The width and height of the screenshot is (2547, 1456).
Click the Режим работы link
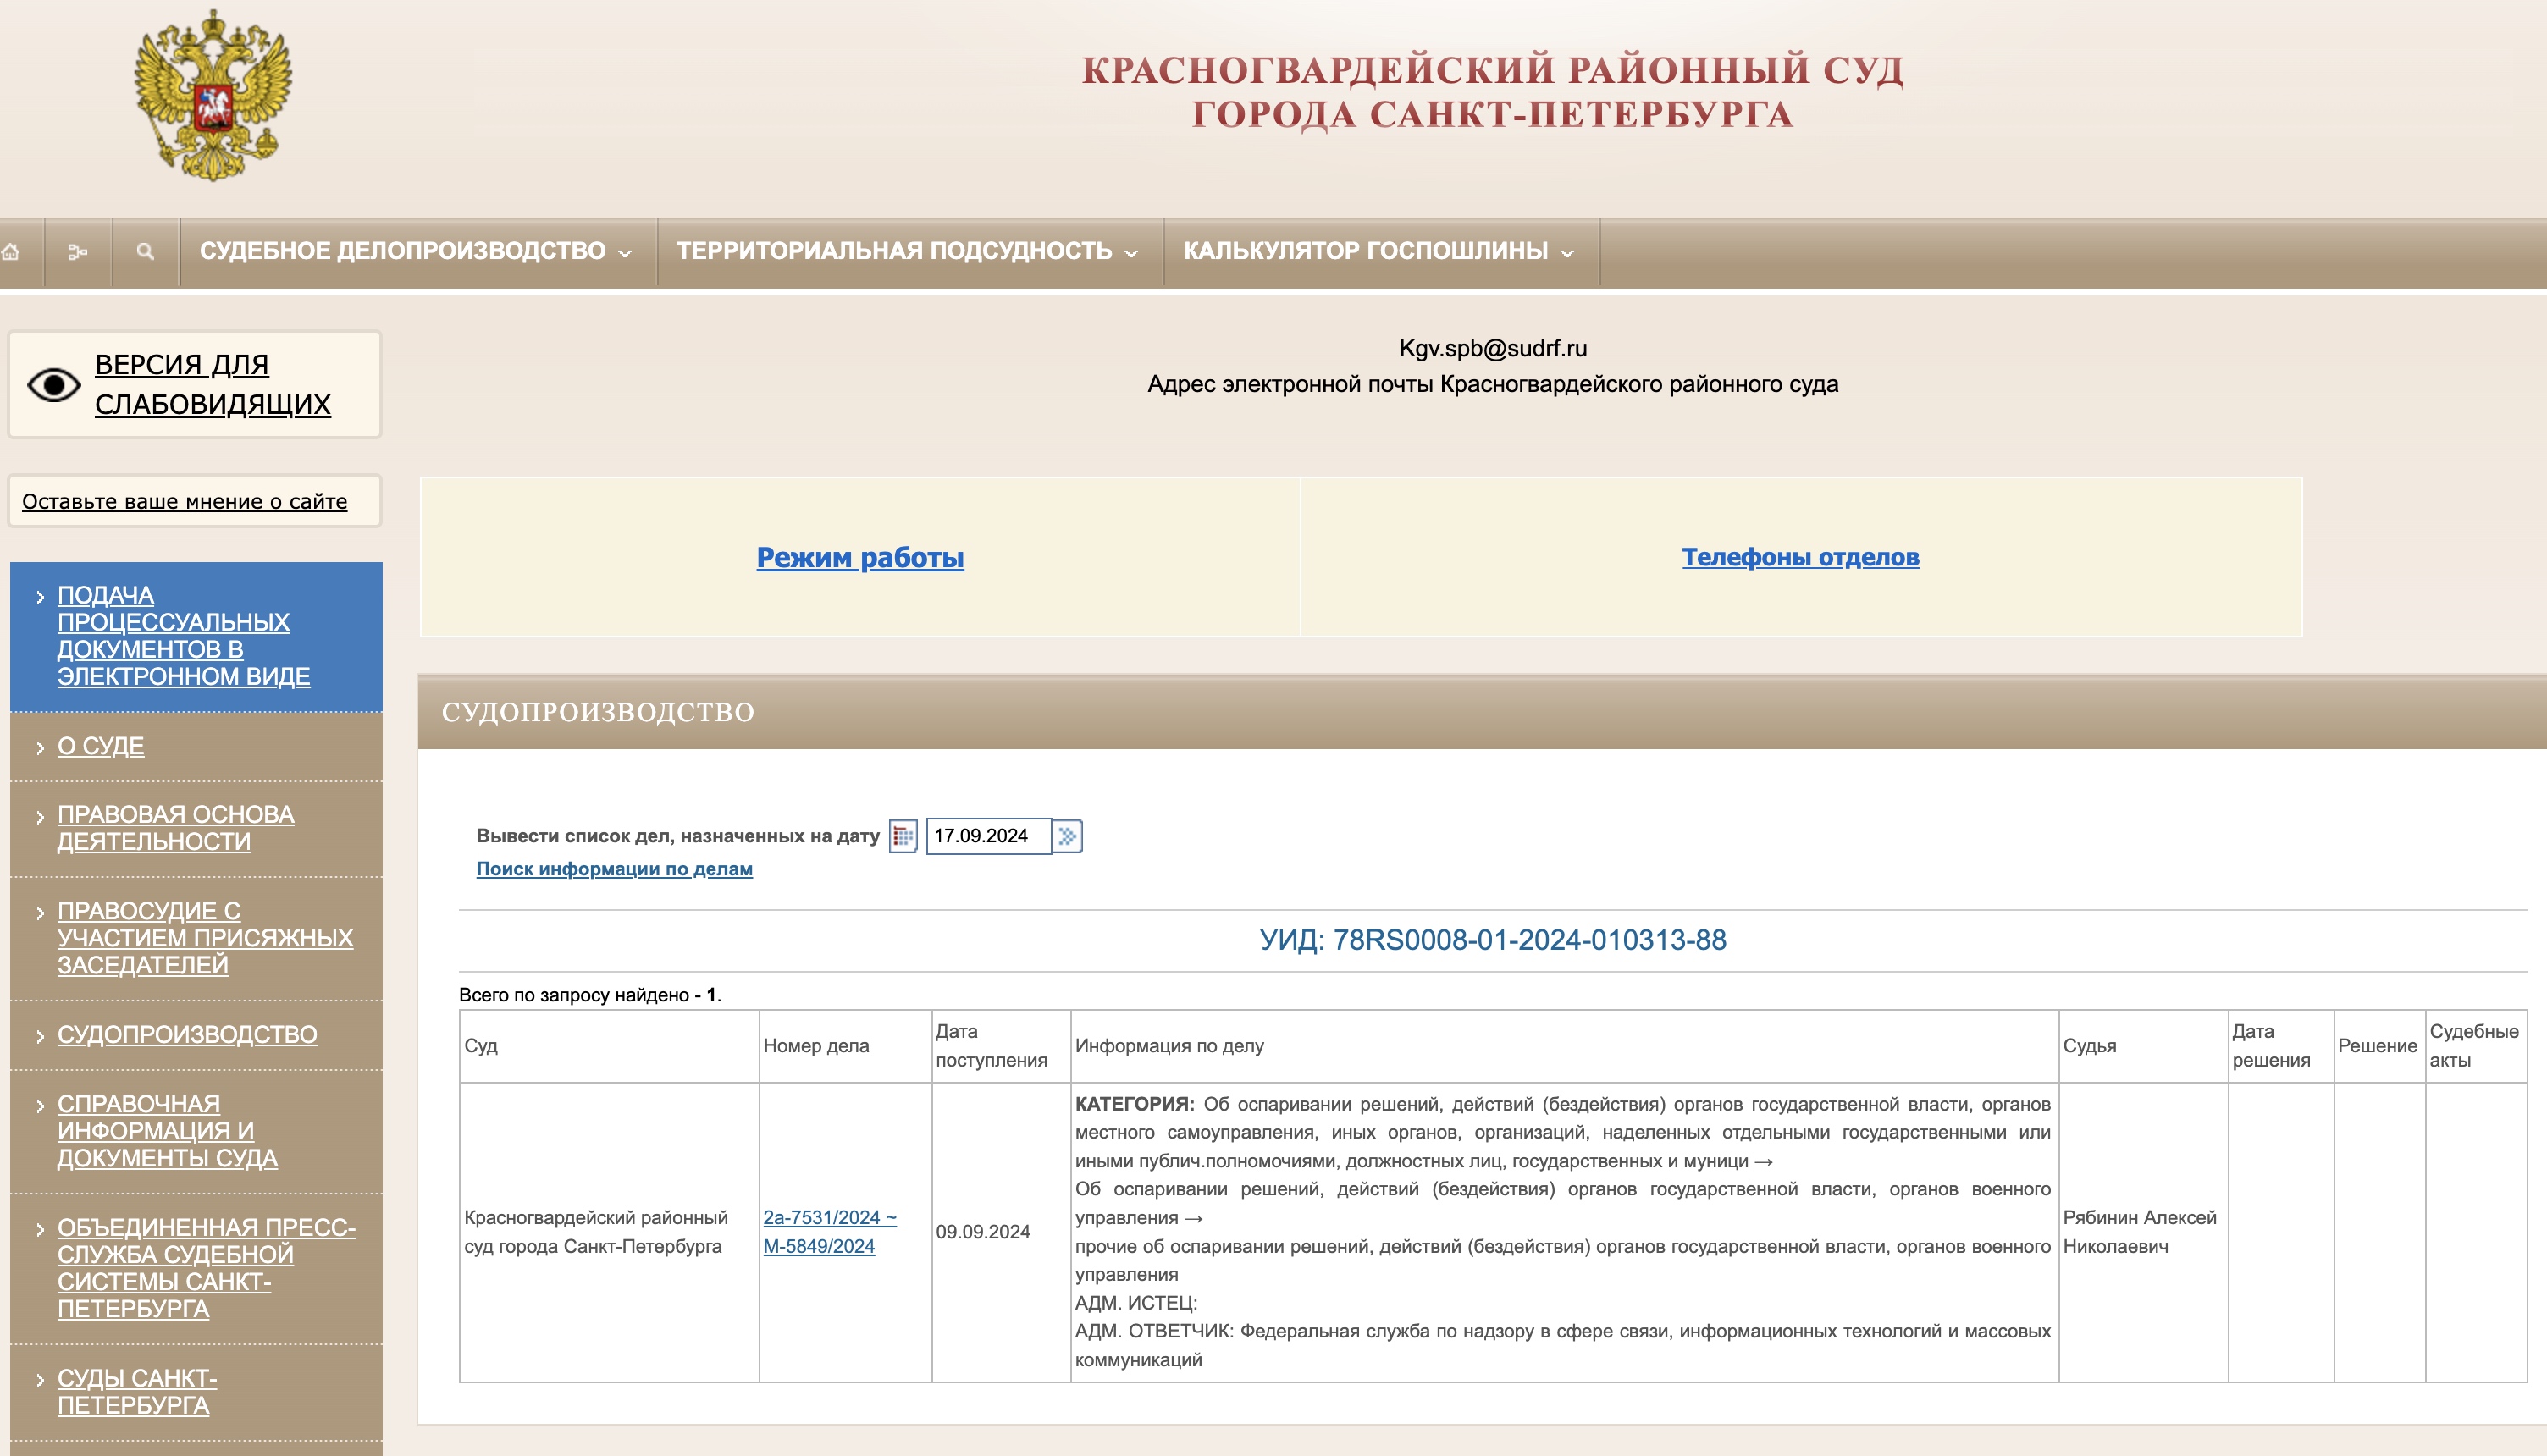tap(860, 557)
